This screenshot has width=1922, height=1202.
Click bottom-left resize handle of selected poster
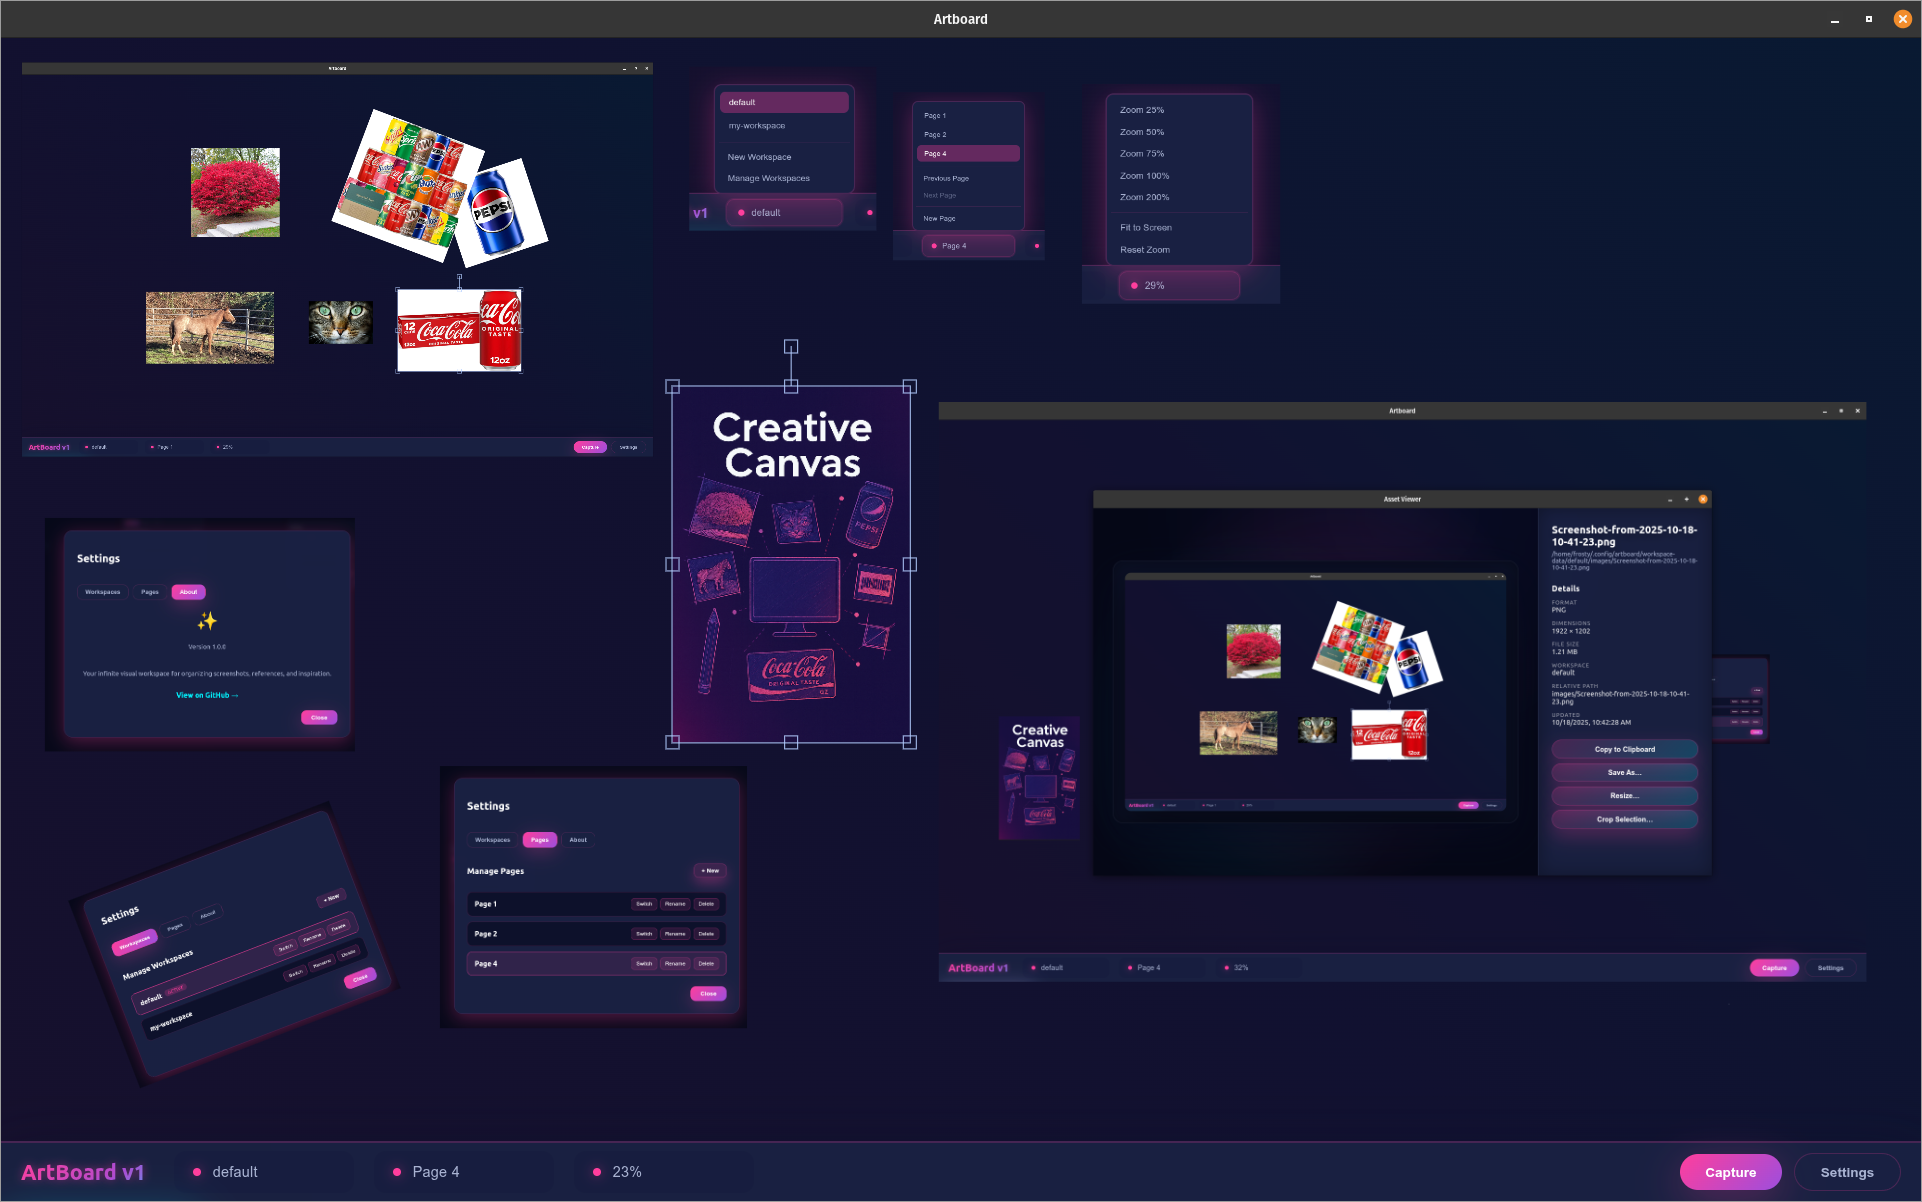pos(673,742)
